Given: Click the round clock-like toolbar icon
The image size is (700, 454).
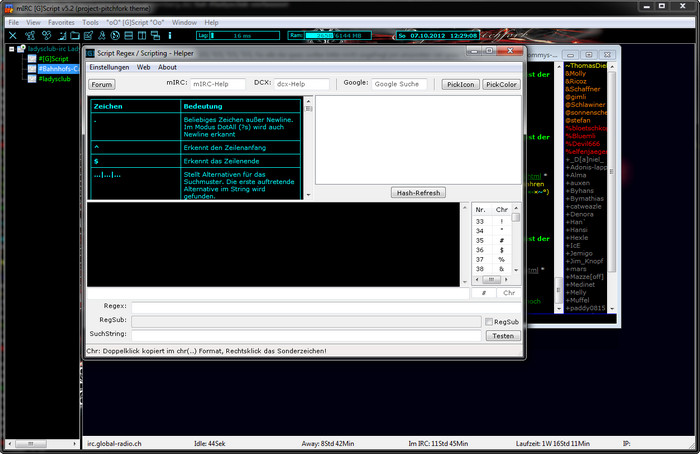Looking at the screenshot, I should tap(115, 35).
